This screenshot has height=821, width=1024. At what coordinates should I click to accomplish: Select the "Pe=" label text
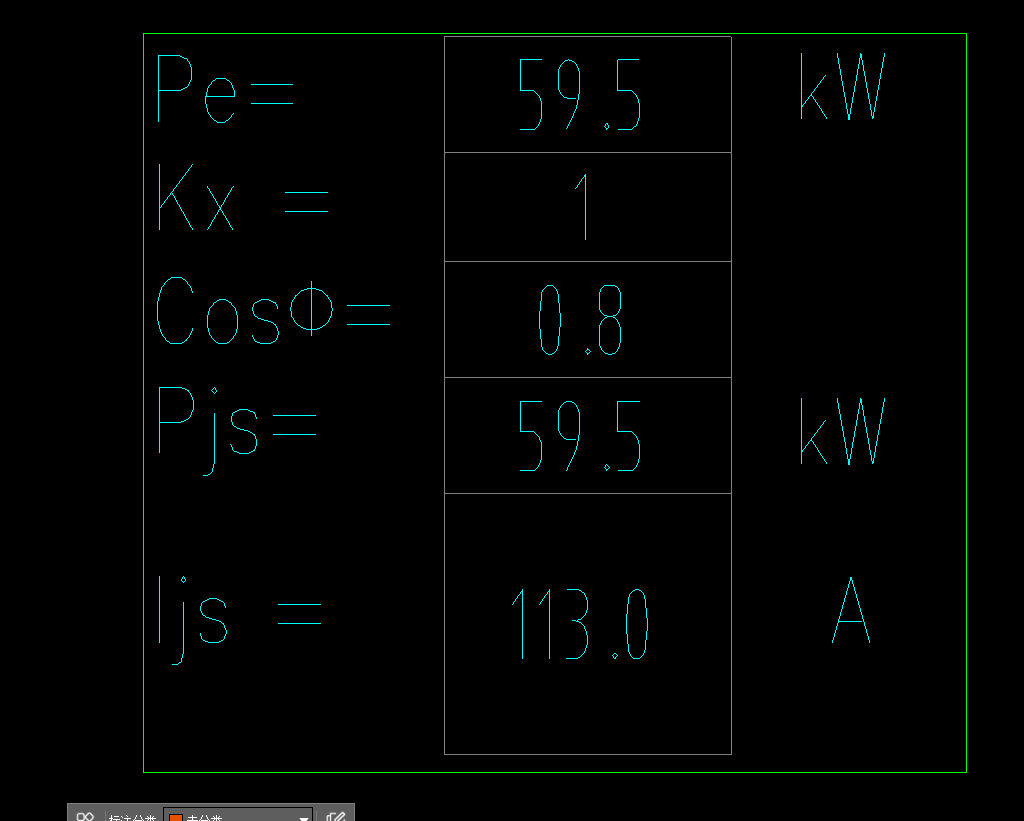(225, 89)
